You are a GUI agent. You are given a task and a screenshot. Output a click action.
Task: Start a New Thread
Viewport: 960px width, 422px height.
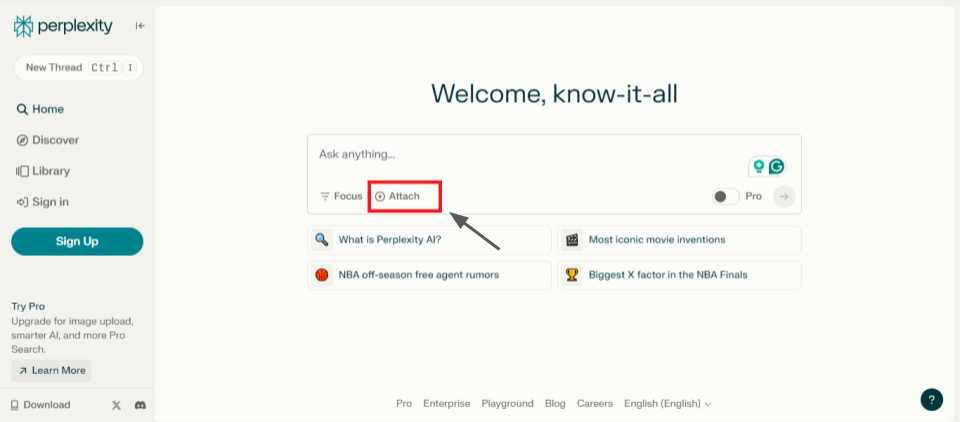click(x=78, y=67)
